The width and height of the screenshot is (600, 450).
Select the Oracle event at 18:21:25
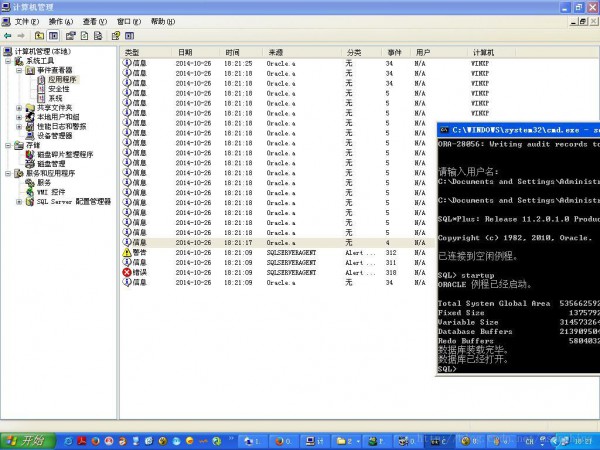(x=360, y=63)
